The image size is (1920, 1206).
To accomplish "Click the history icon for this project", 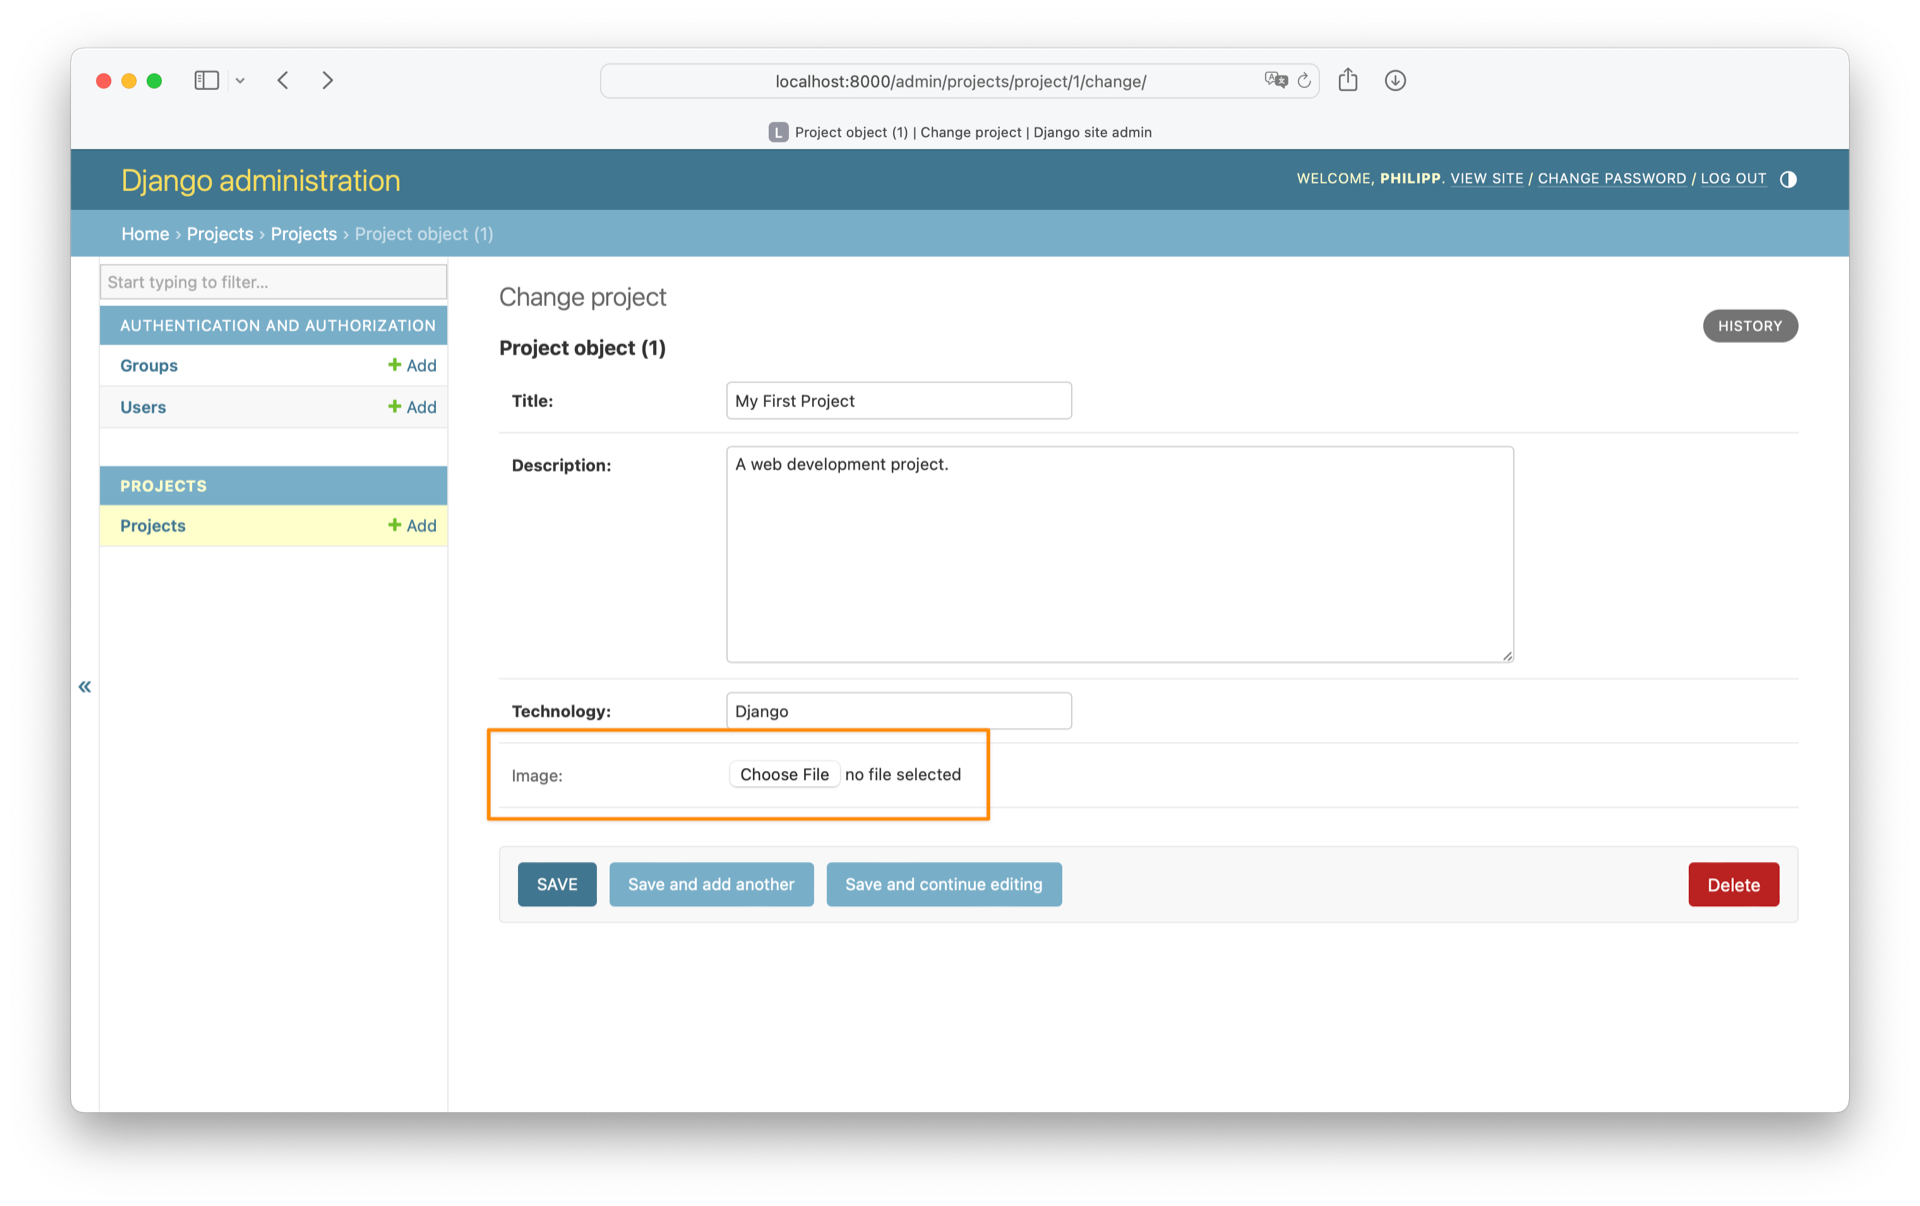I will point(1749,325).
